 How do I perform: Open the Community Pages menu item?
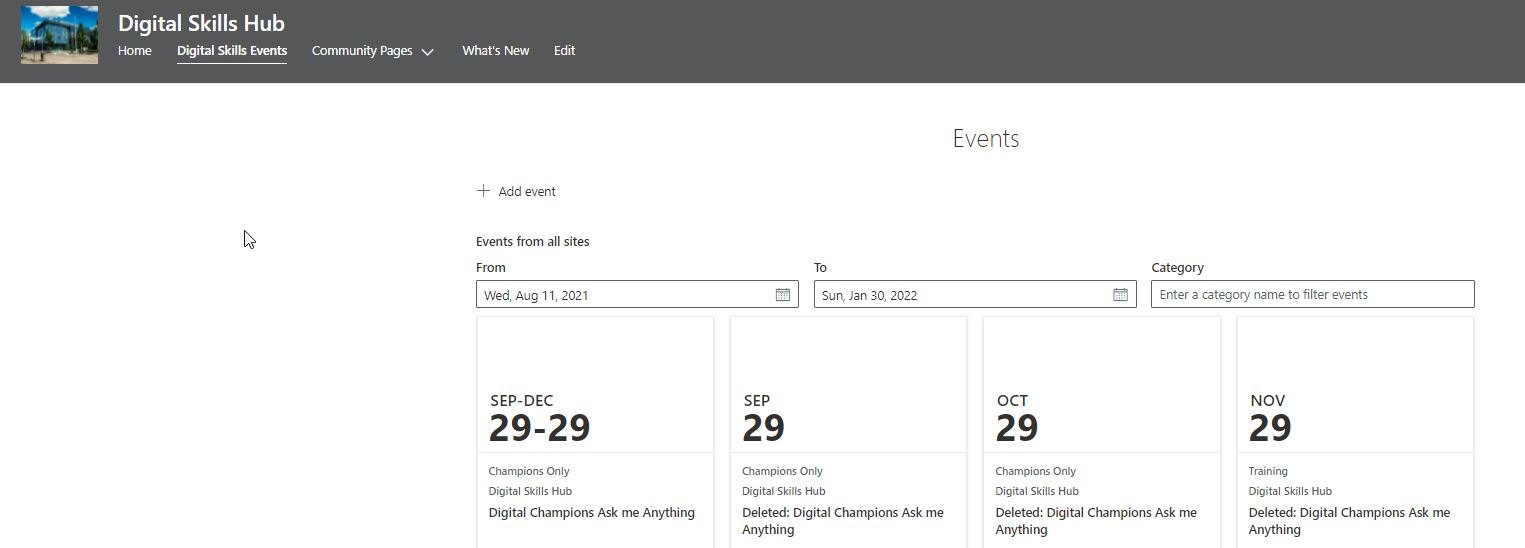point(362,50)
